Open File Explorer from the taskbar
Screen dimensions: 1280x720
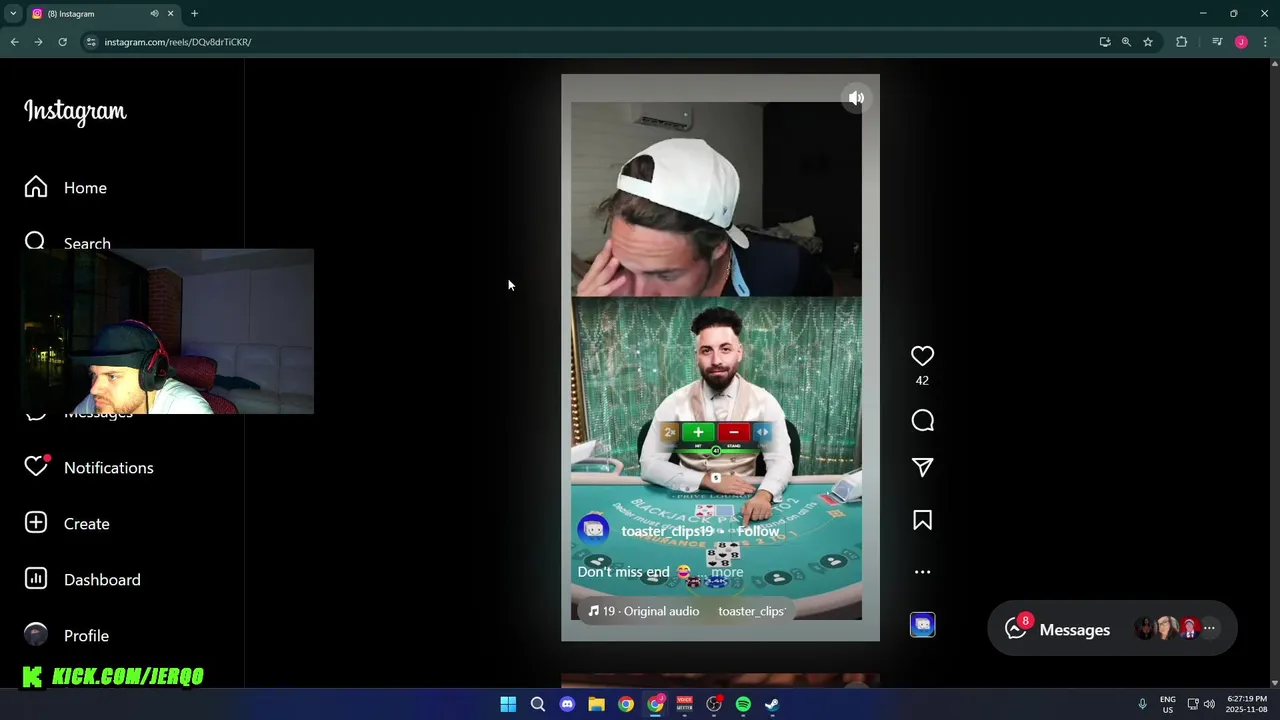point(596,704)
